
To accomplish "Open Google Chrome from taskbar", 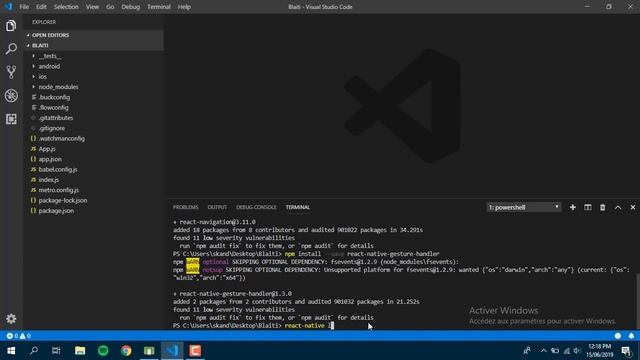I will pos(126,351).
